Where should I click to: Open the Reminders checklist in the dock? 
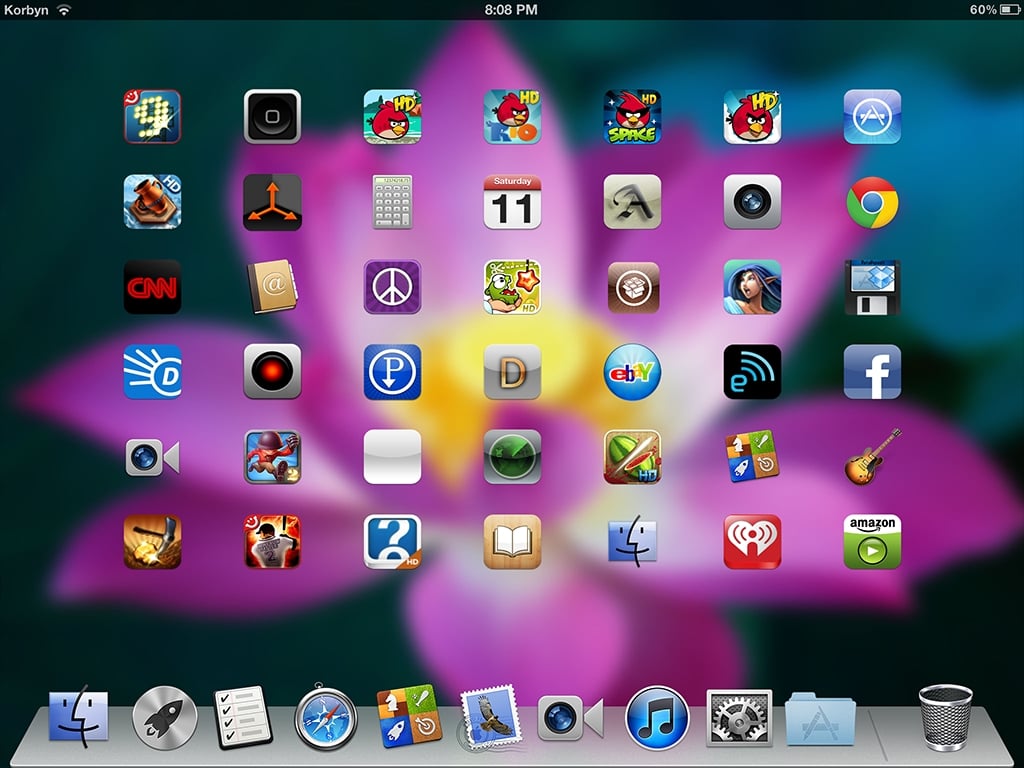243,717
